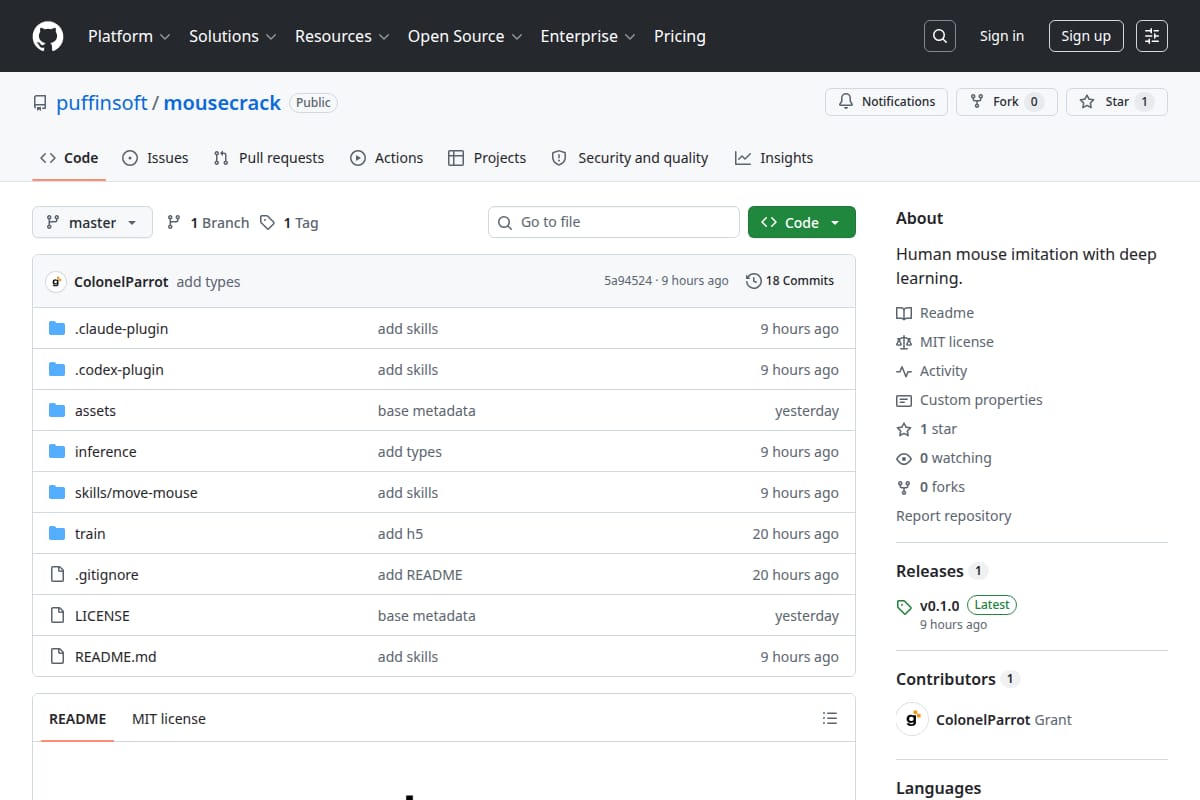Click the repository icon before puffinsoft
This screenshot has width=1200, height=800.
click(x=40, y=103)
